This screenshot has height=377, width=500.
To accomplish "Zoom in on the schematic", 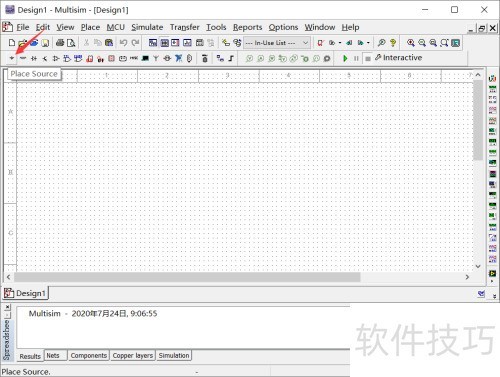I will coord(411,43).
